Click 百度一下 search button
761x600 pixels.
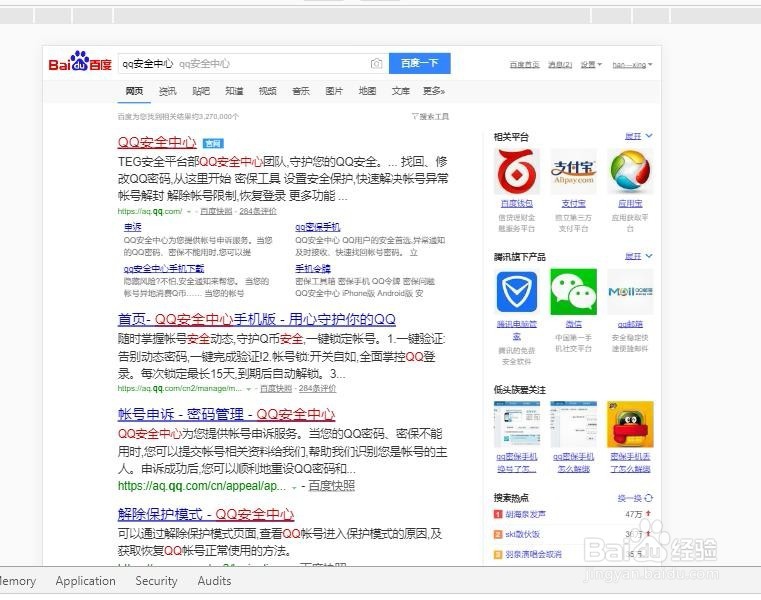420,63
